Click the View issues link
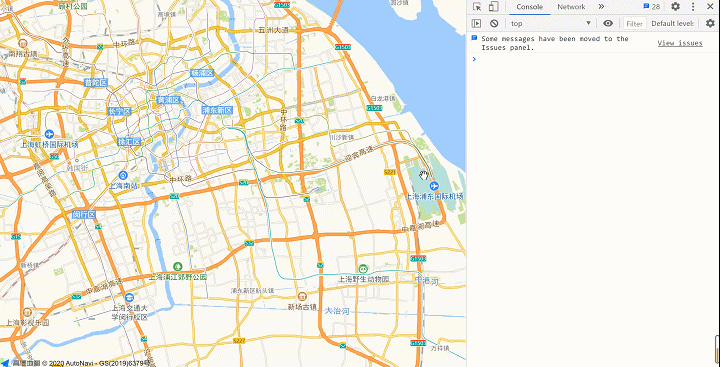The width and height of the screenshot is (720, 367). 680,43
